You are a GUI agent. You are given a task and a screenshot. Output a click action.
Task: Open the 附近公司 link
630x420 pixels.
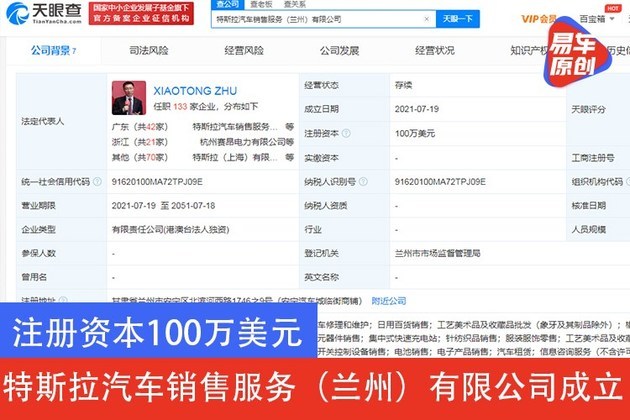(389, 301)
